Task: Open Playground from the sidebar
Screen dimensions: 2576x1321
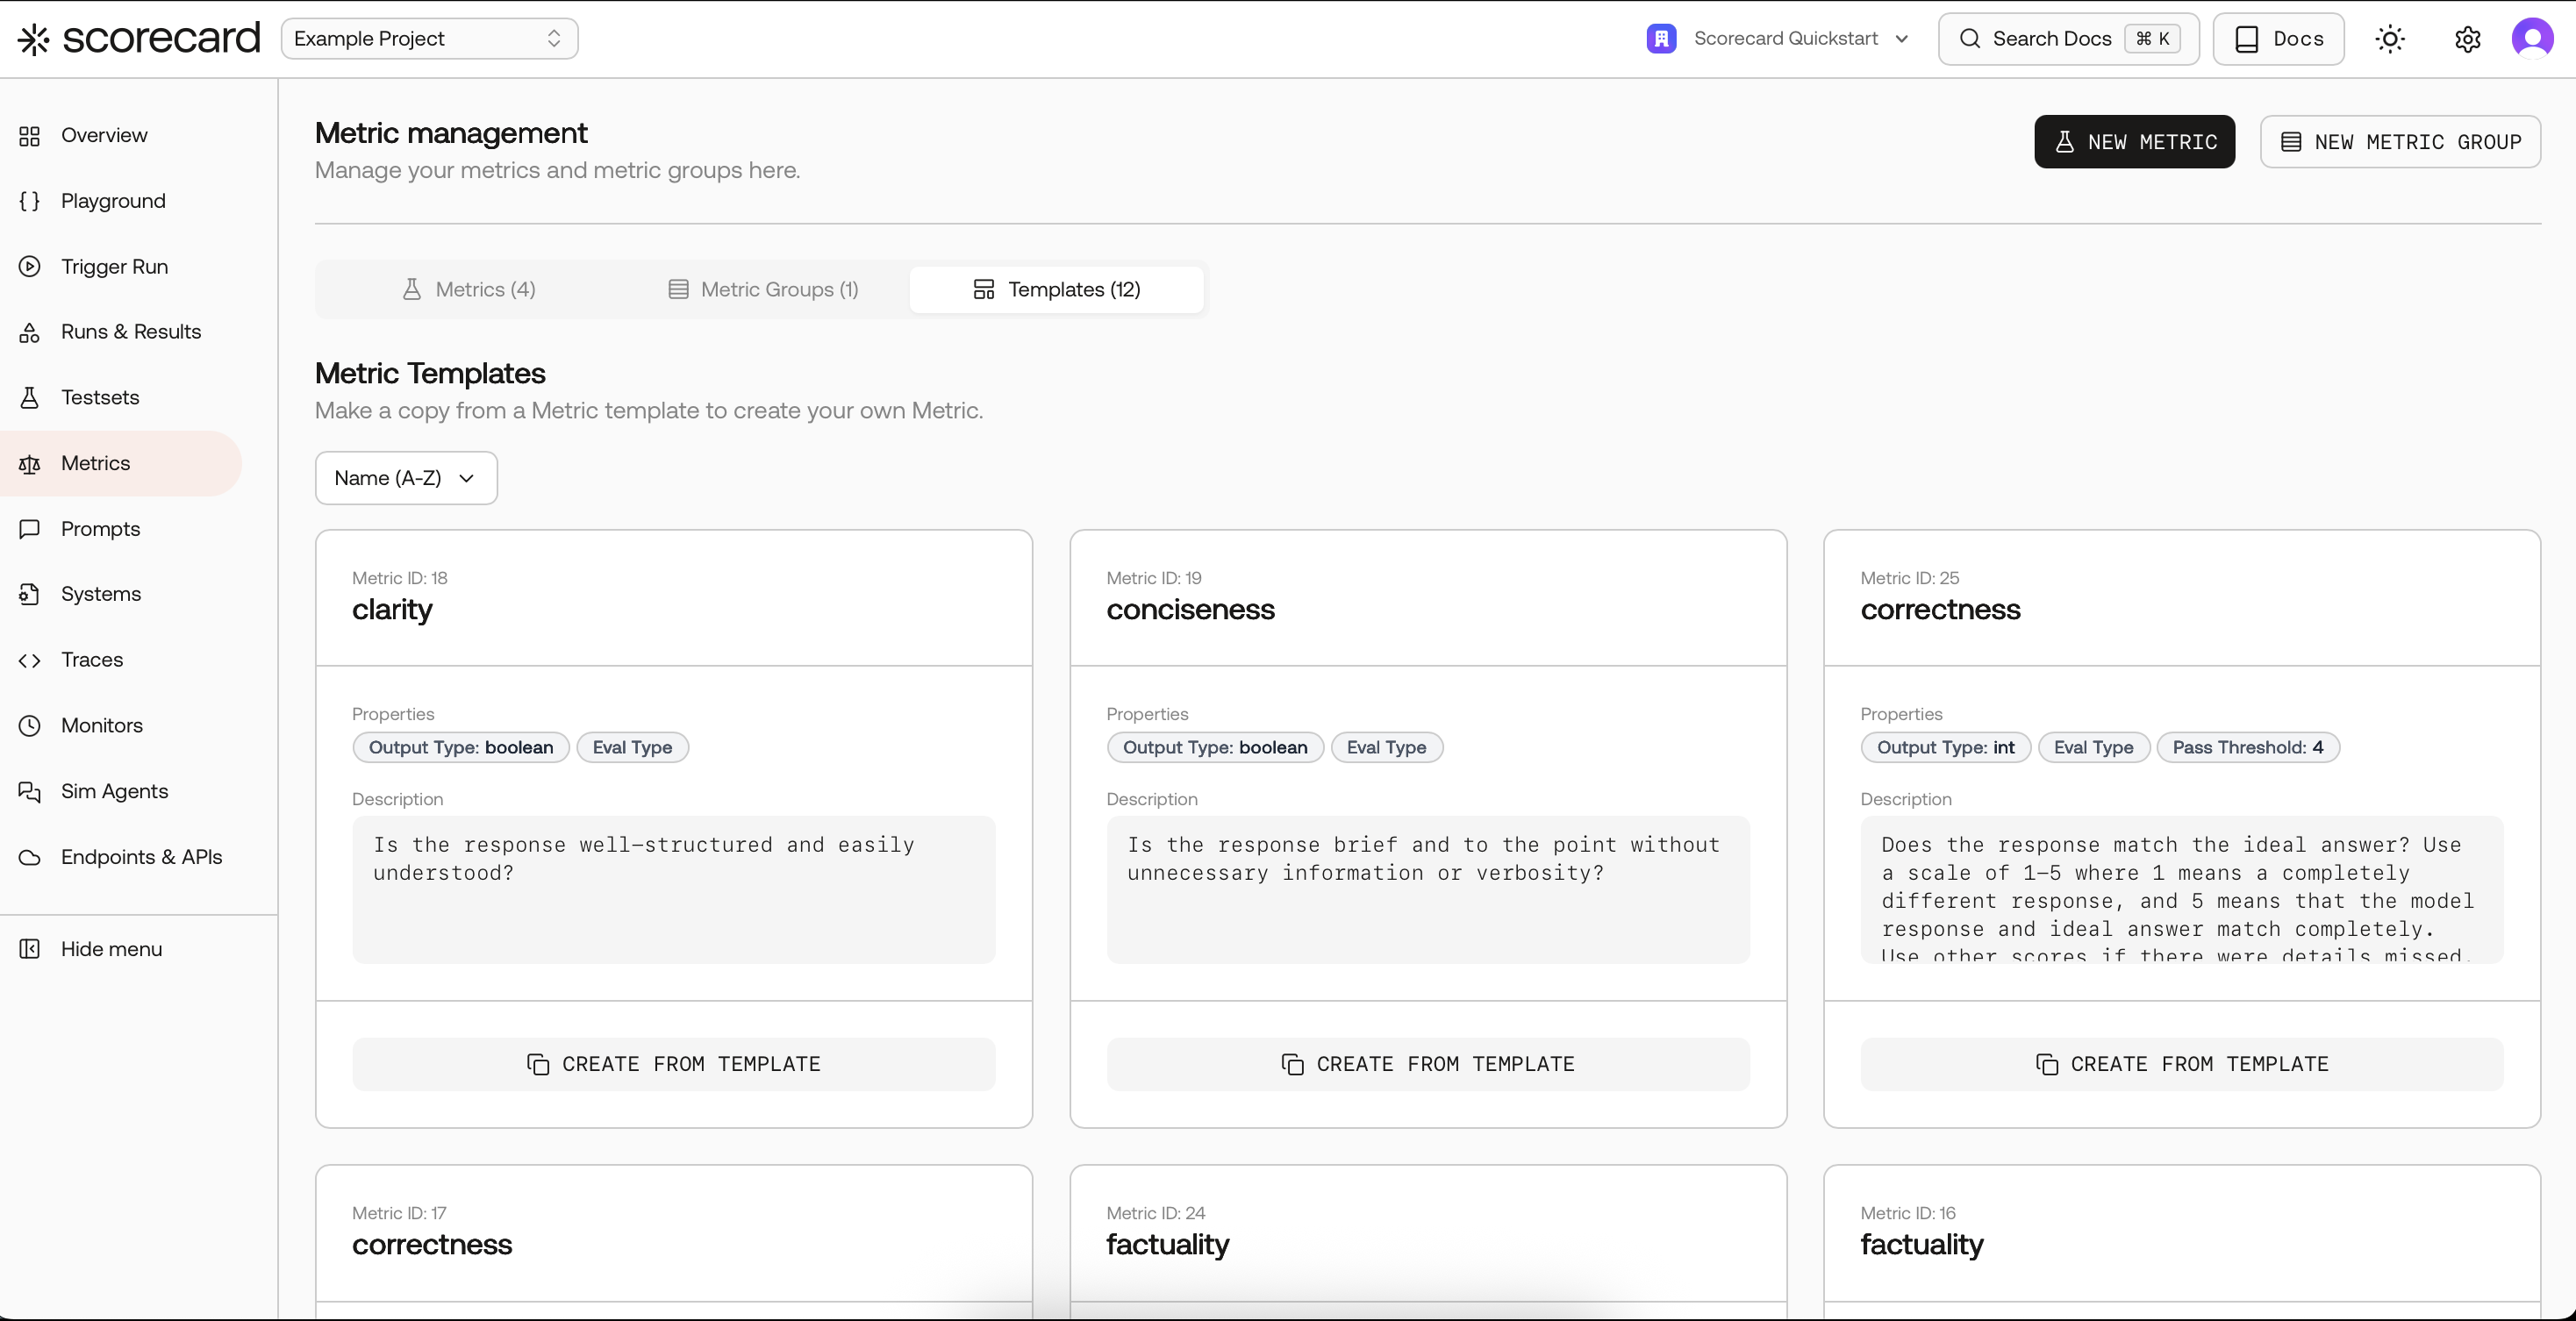Action: click(x=122, y=201)
